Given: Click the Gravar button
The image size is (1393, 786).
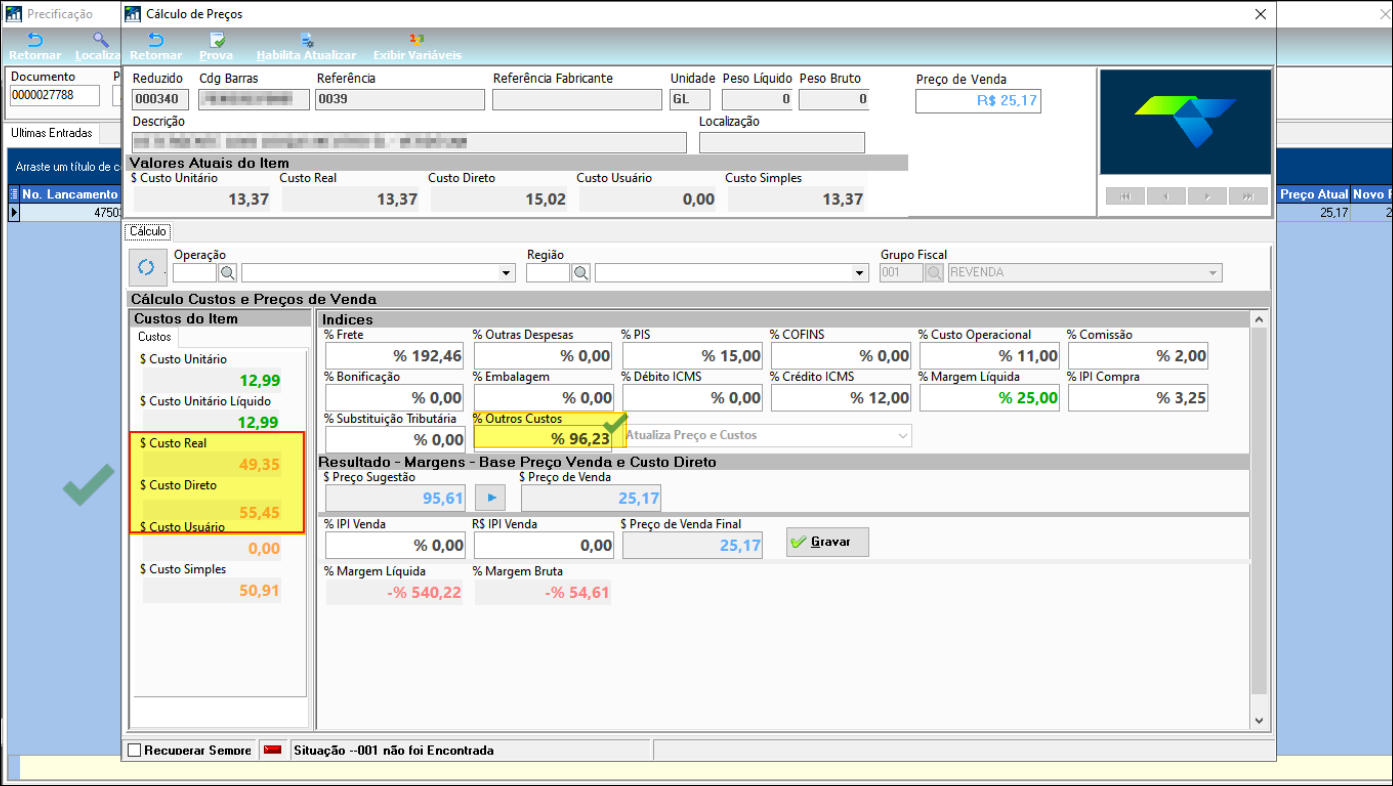Looking at the screenshot, I should [827, 542].
